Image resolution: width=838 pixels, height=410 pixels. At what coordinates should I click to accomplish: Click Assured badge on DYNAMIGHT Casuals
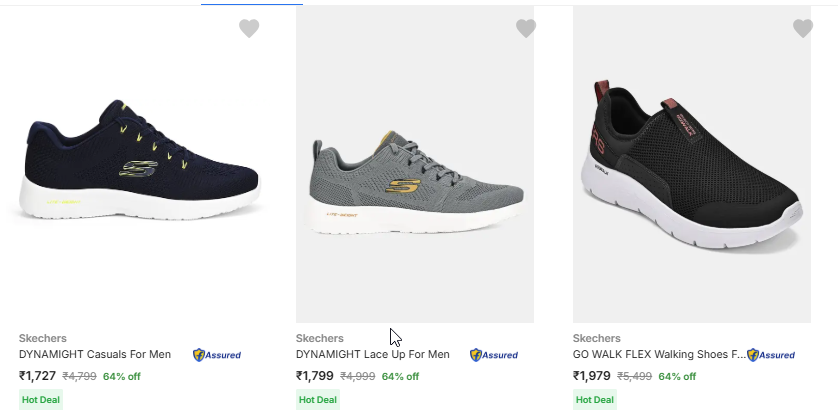217,355
